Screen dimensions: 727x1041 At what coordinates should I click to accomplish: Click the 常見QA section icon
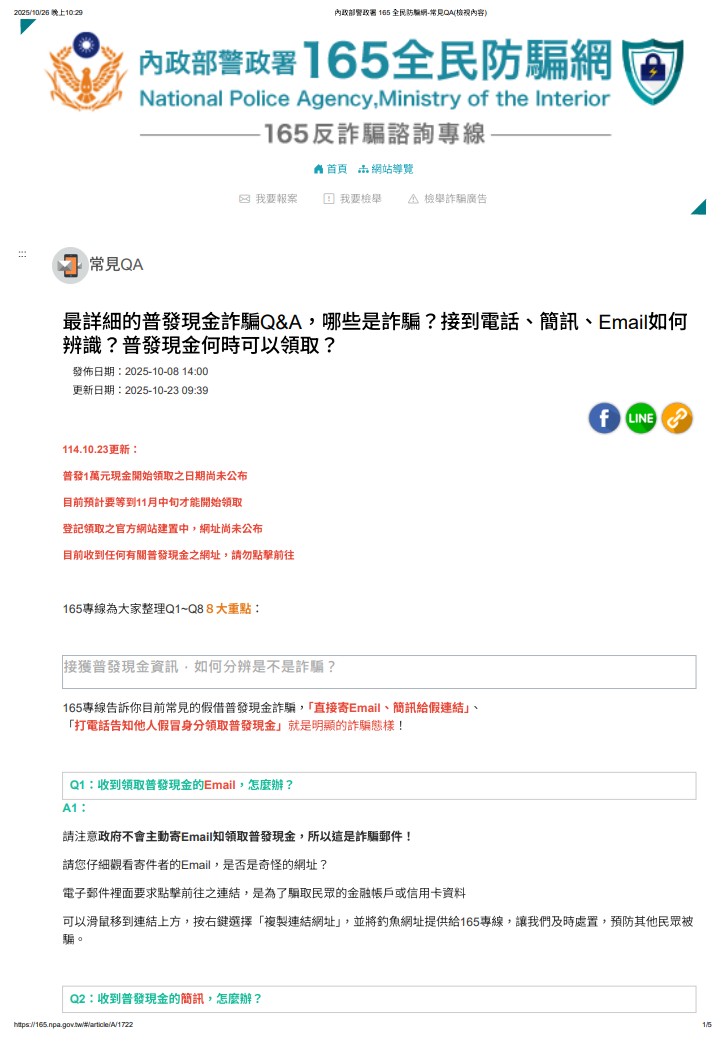click(x=70, y=266)
